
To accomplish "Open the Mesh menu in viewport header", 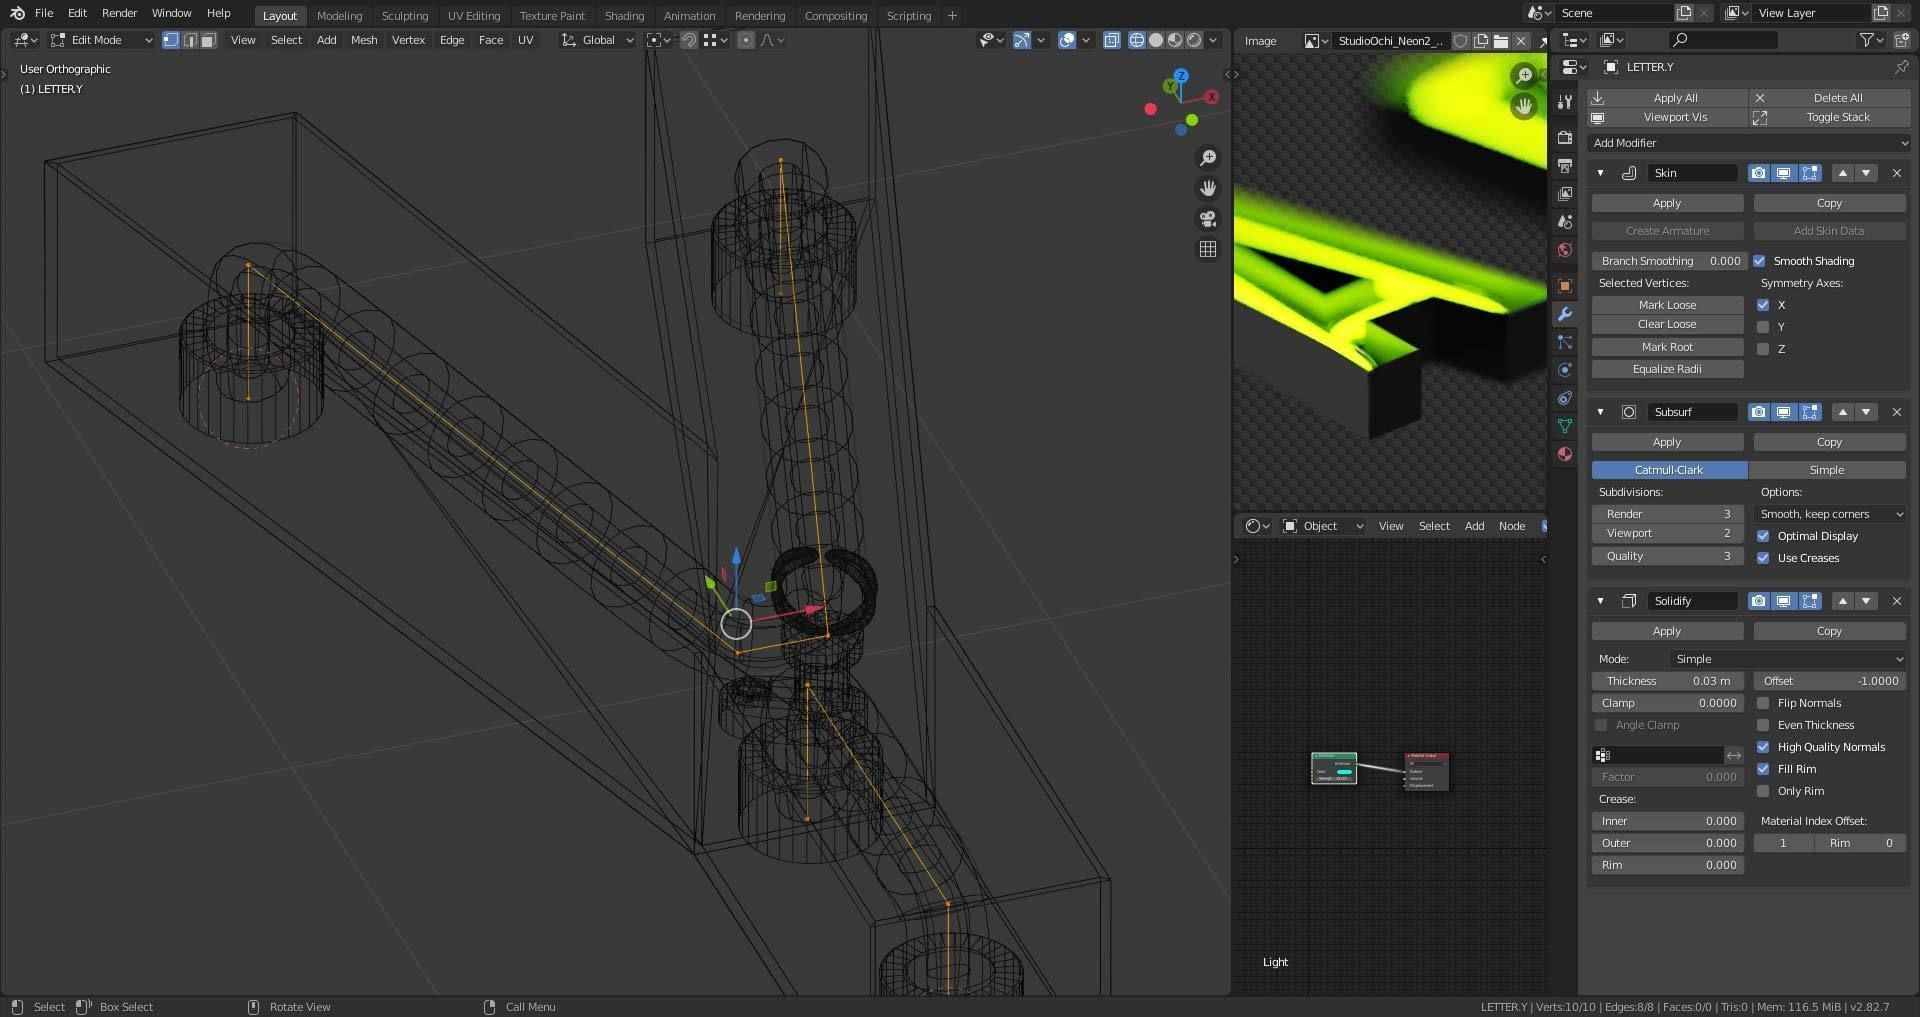I will tap(363, 40).
